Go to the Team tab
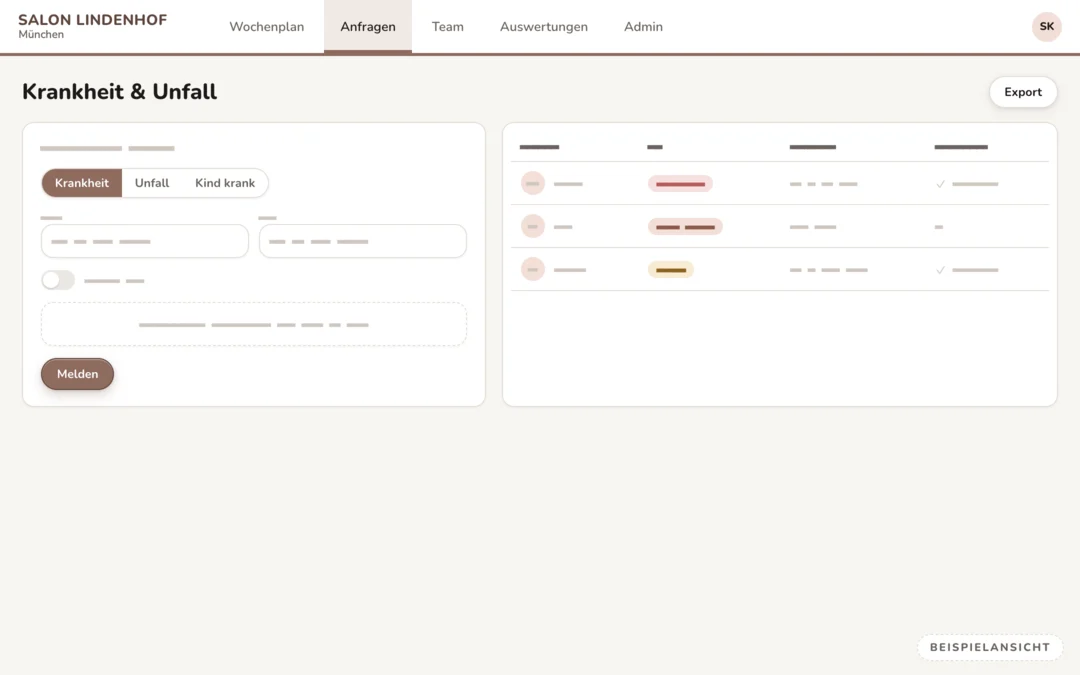This screenshot has height=675, width=1080. [x=448, y=27]
